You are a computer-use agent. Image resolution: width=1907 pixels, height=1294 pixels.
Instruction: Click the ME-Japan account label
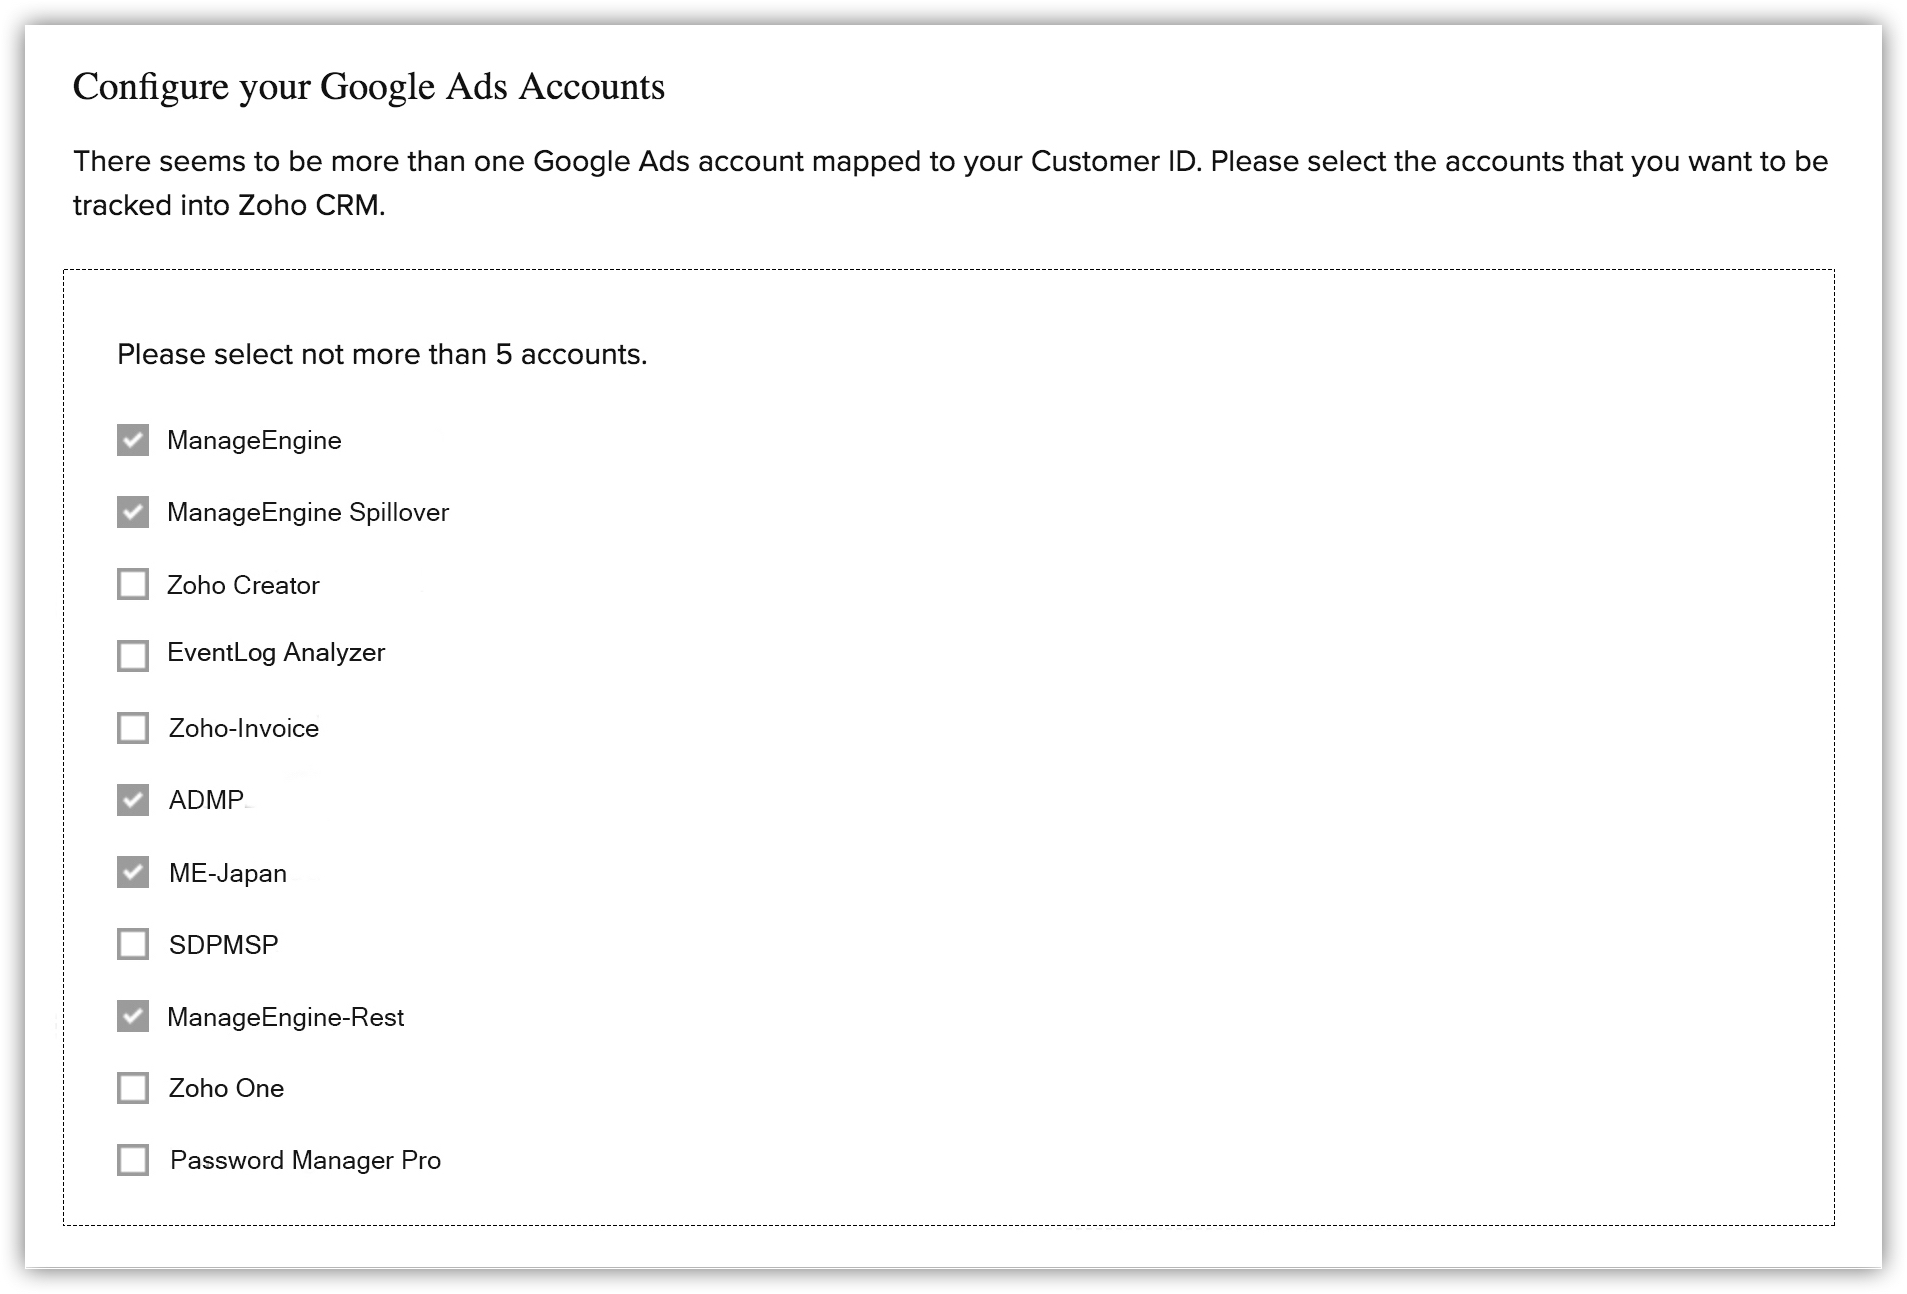click(228, 874)
